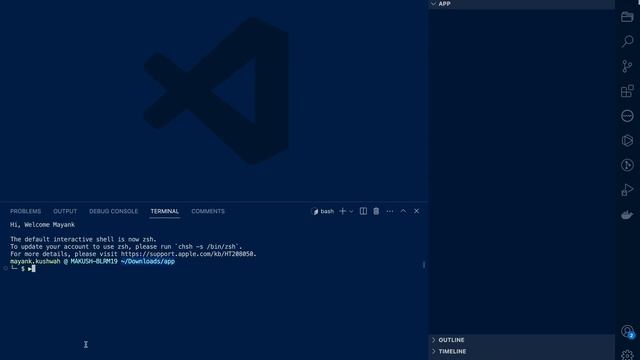This screenshot has height=360, width=640.
Task: Open the Explorer view in activity bar
Action: [627, 17]
